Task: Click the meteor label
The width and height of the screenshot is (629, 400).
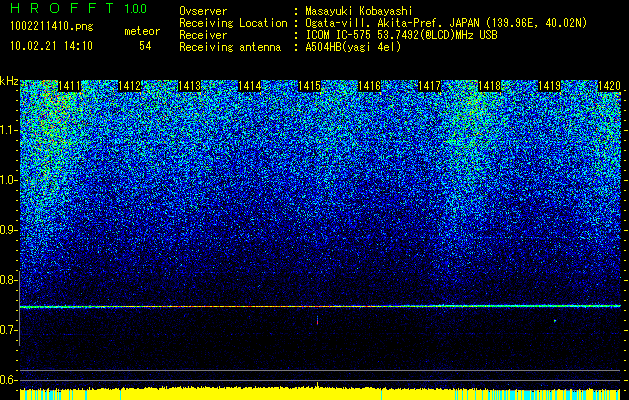Action: click(x=142, y=31)
